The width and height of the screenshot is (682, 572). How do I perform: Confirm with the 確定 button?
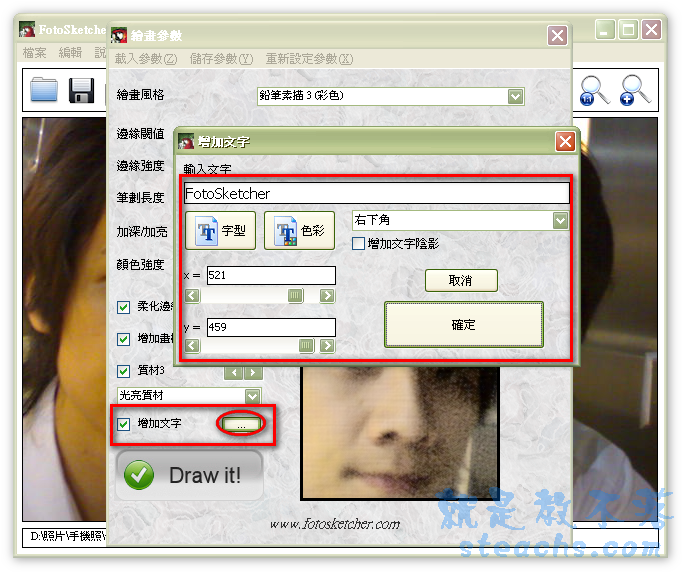[x=464, y=325]
